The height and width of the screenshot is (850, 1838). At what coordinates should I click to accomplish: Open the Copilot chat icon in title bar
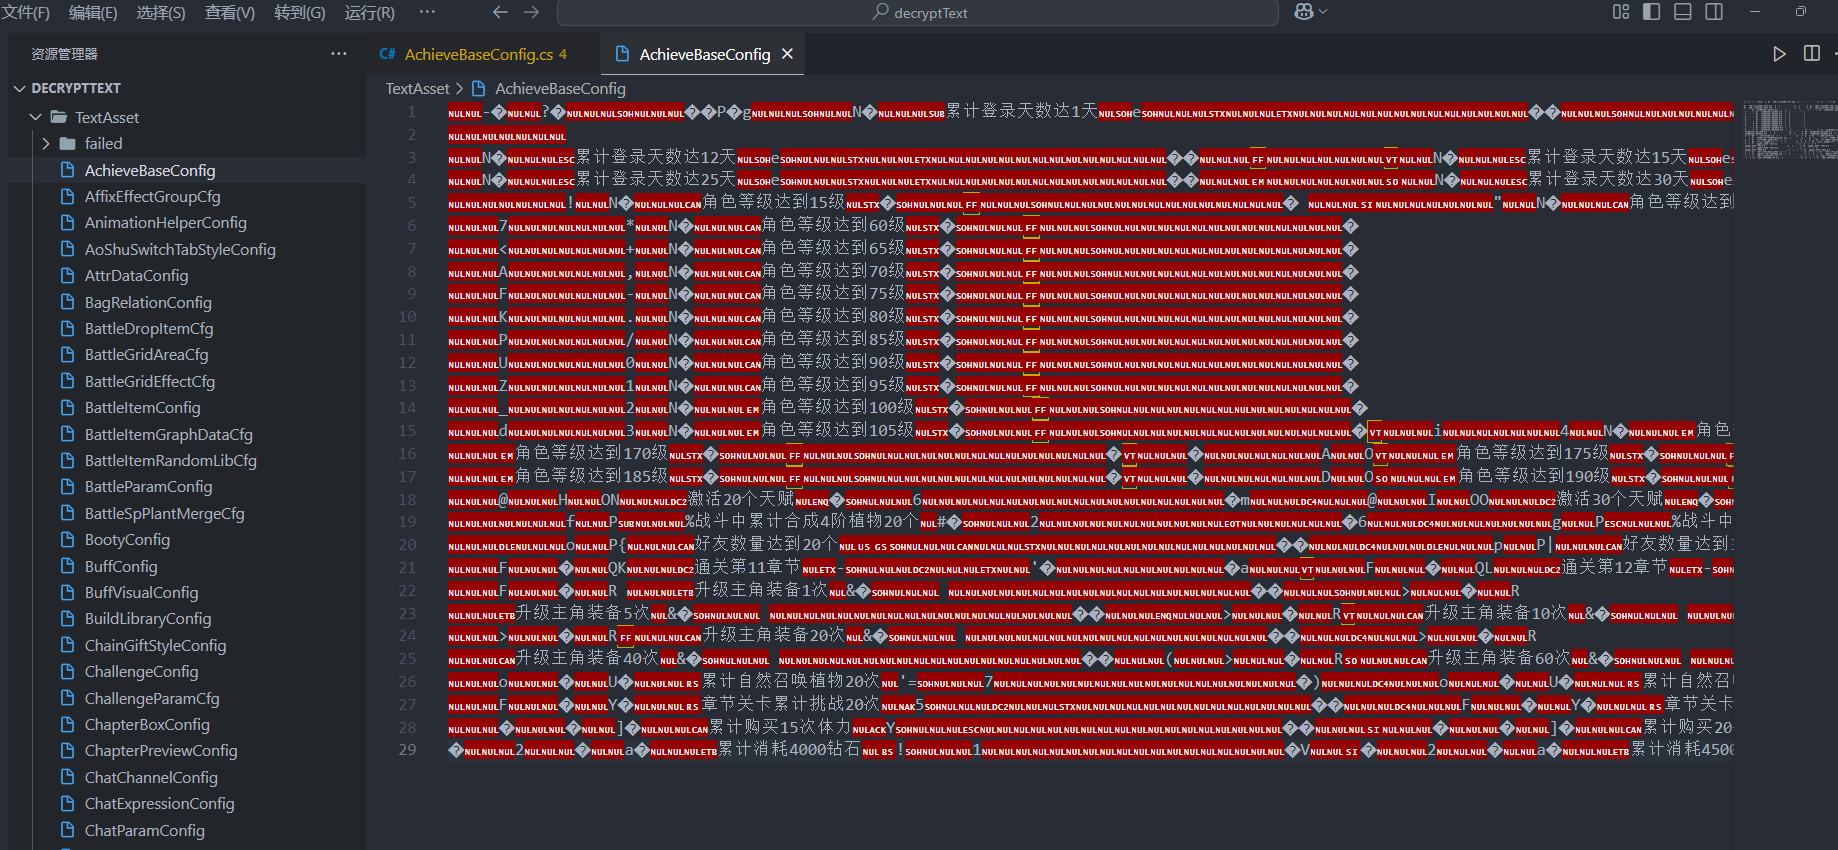tap(1304, 12)
